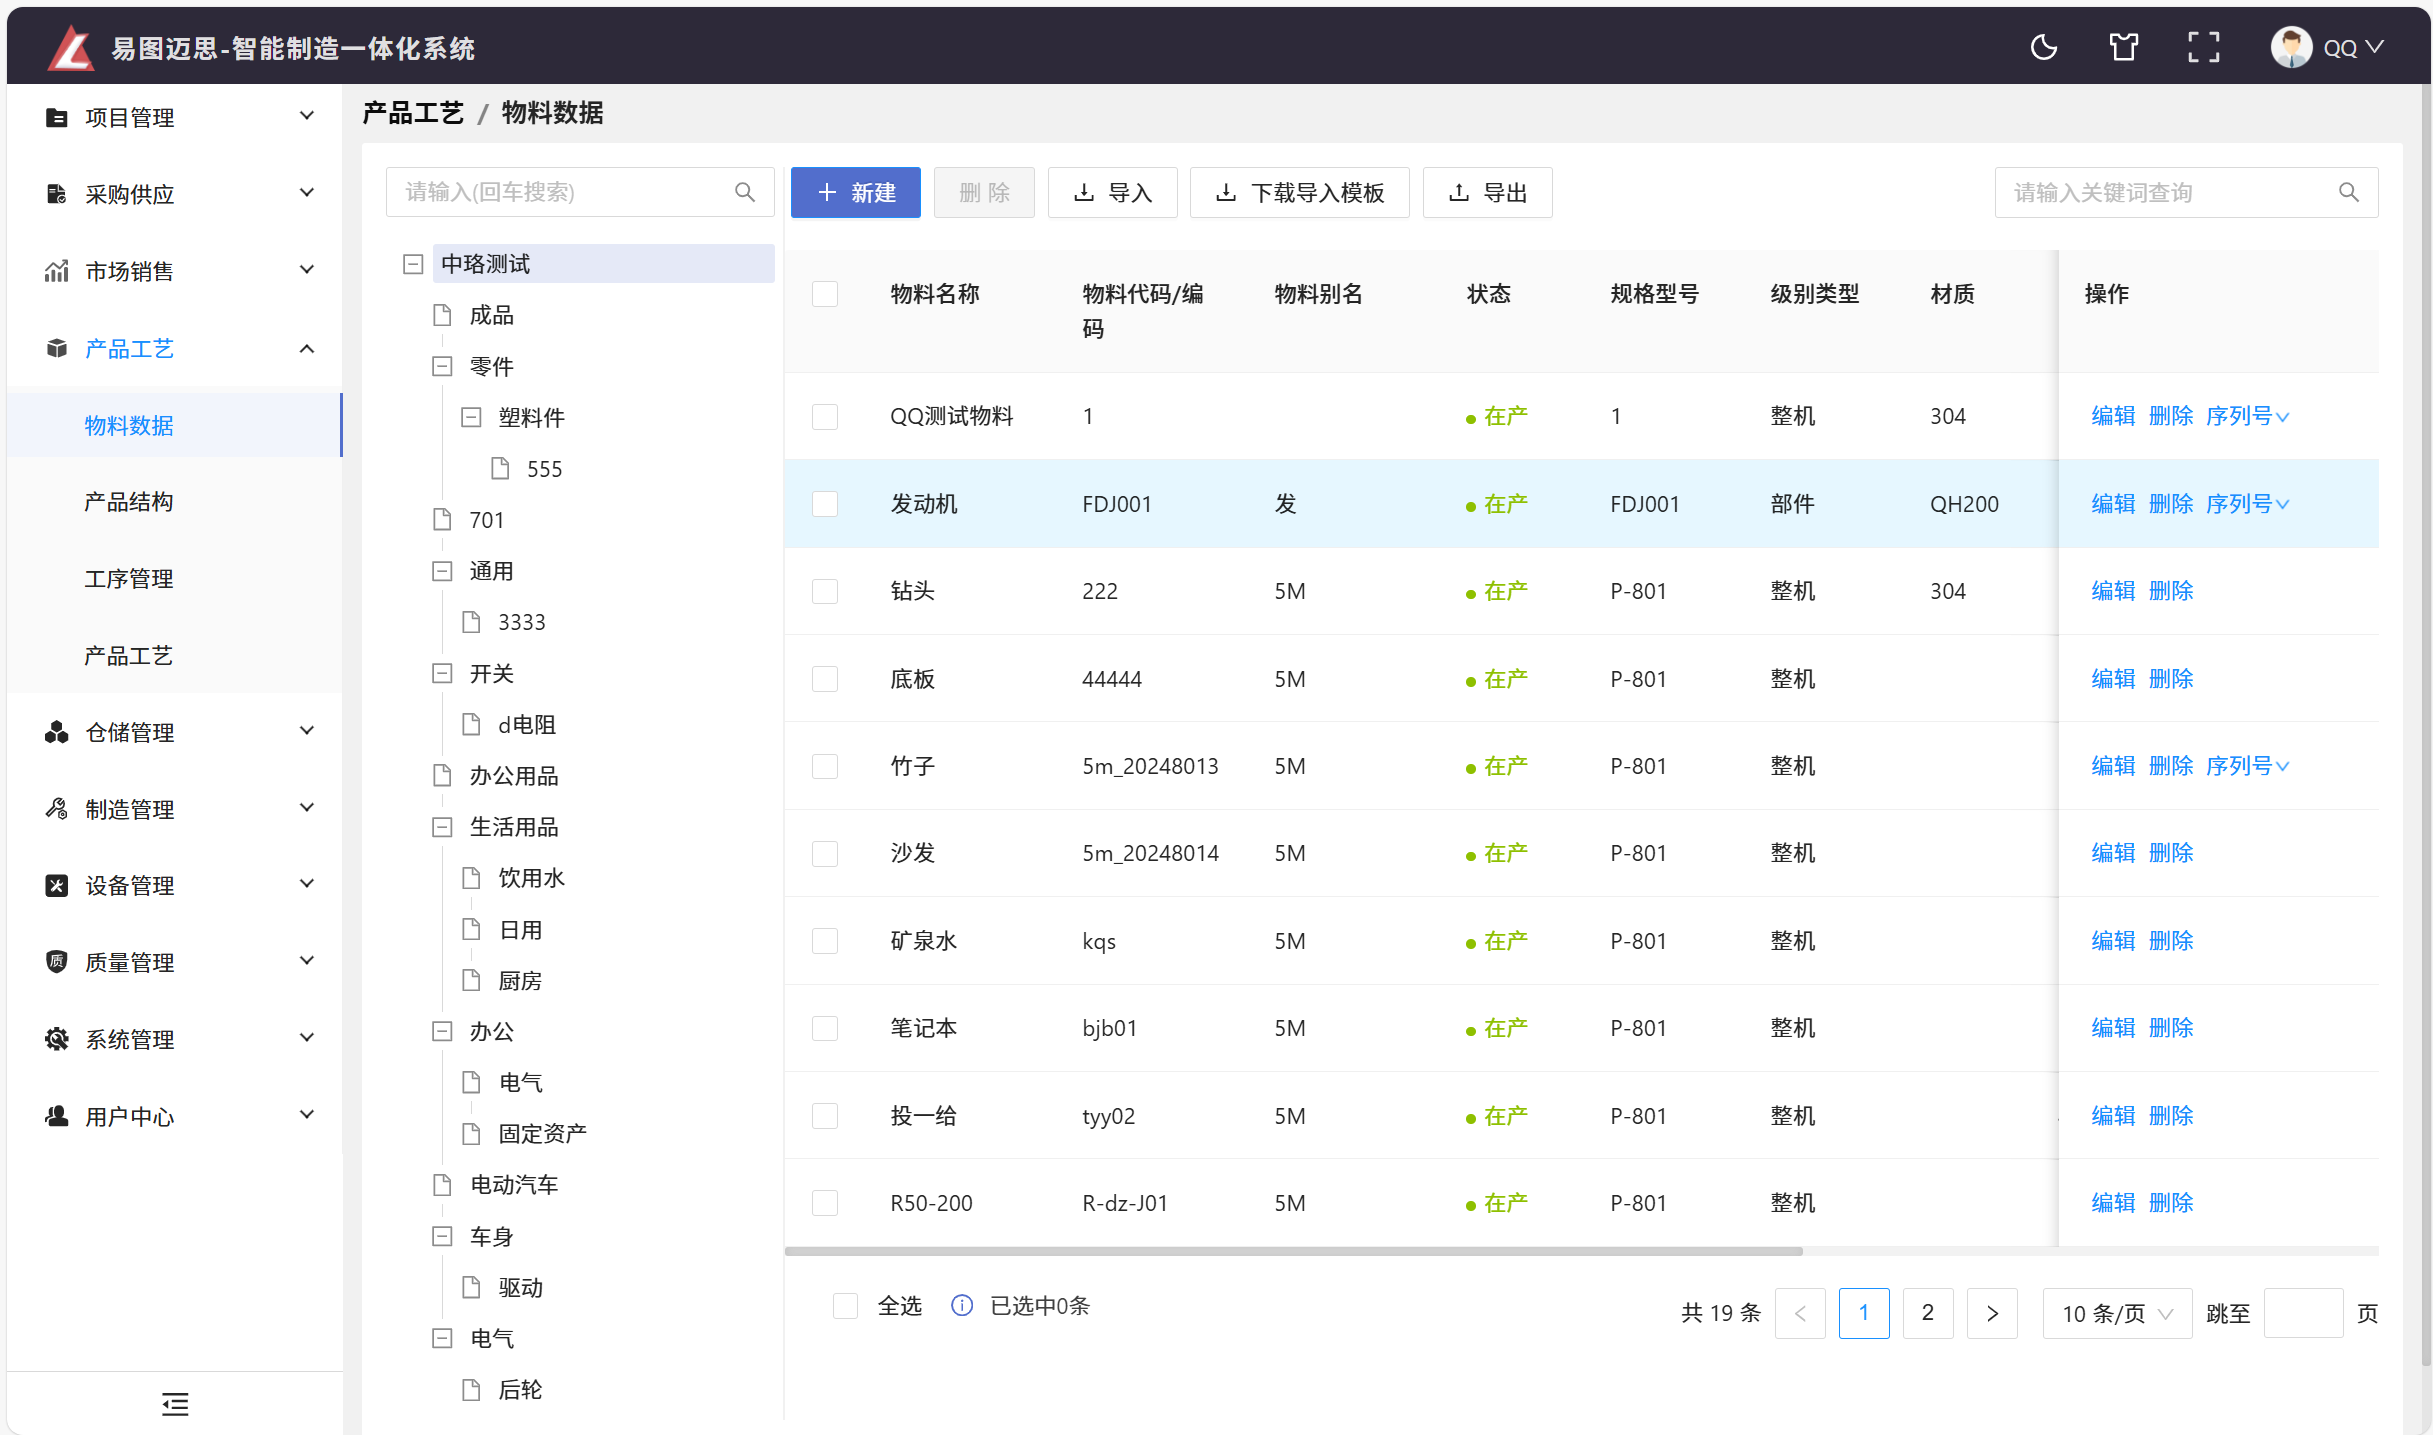Click keyword search magnifier icon
The image size is (2433, 1435).
pos(2349,192)
